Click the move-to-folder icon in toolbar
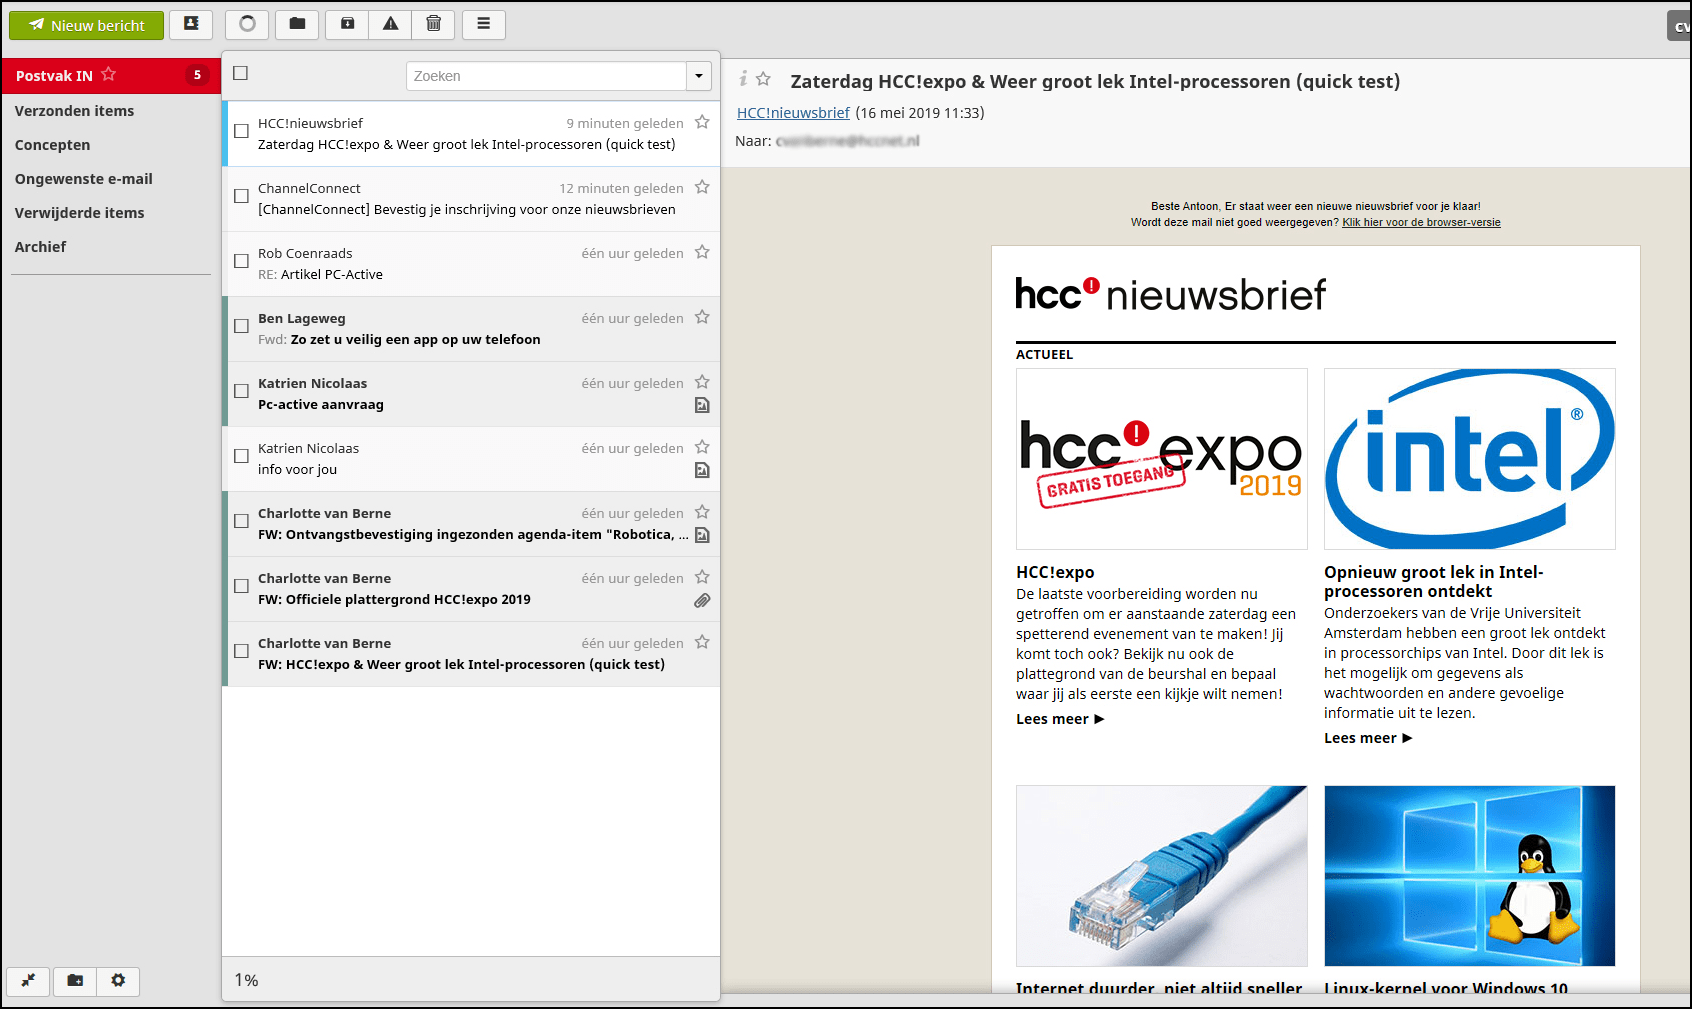1692x1009 pixels. pos(297,24)
